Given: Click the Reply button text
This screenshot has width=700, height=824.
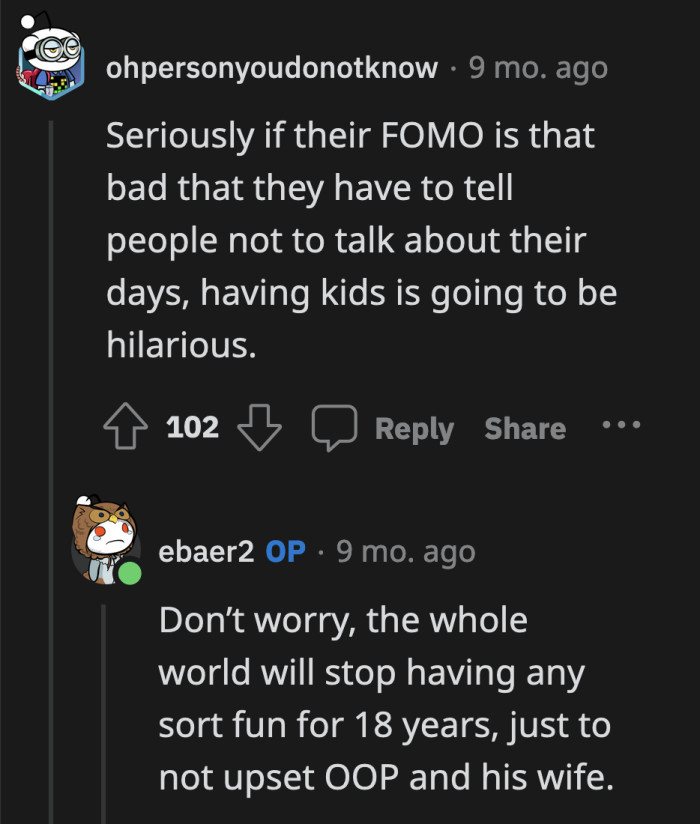Looking at the screenshot, I should [414, 429].
